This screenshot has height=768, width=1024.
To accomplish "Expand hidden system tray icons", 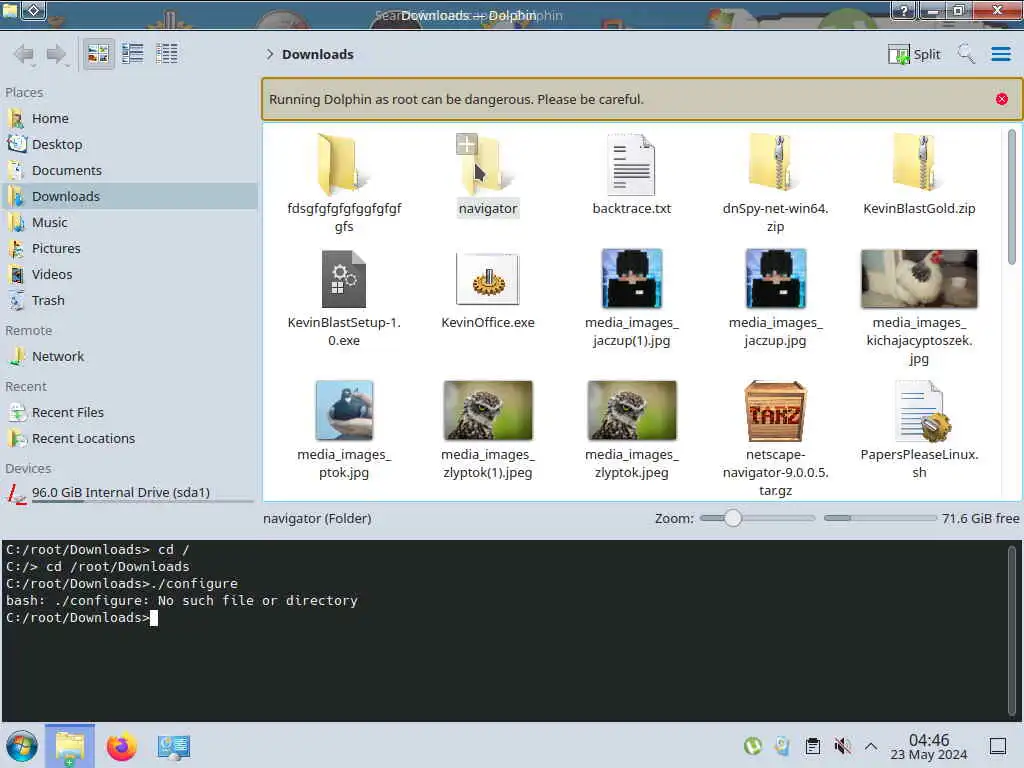I will coord(871,745).
